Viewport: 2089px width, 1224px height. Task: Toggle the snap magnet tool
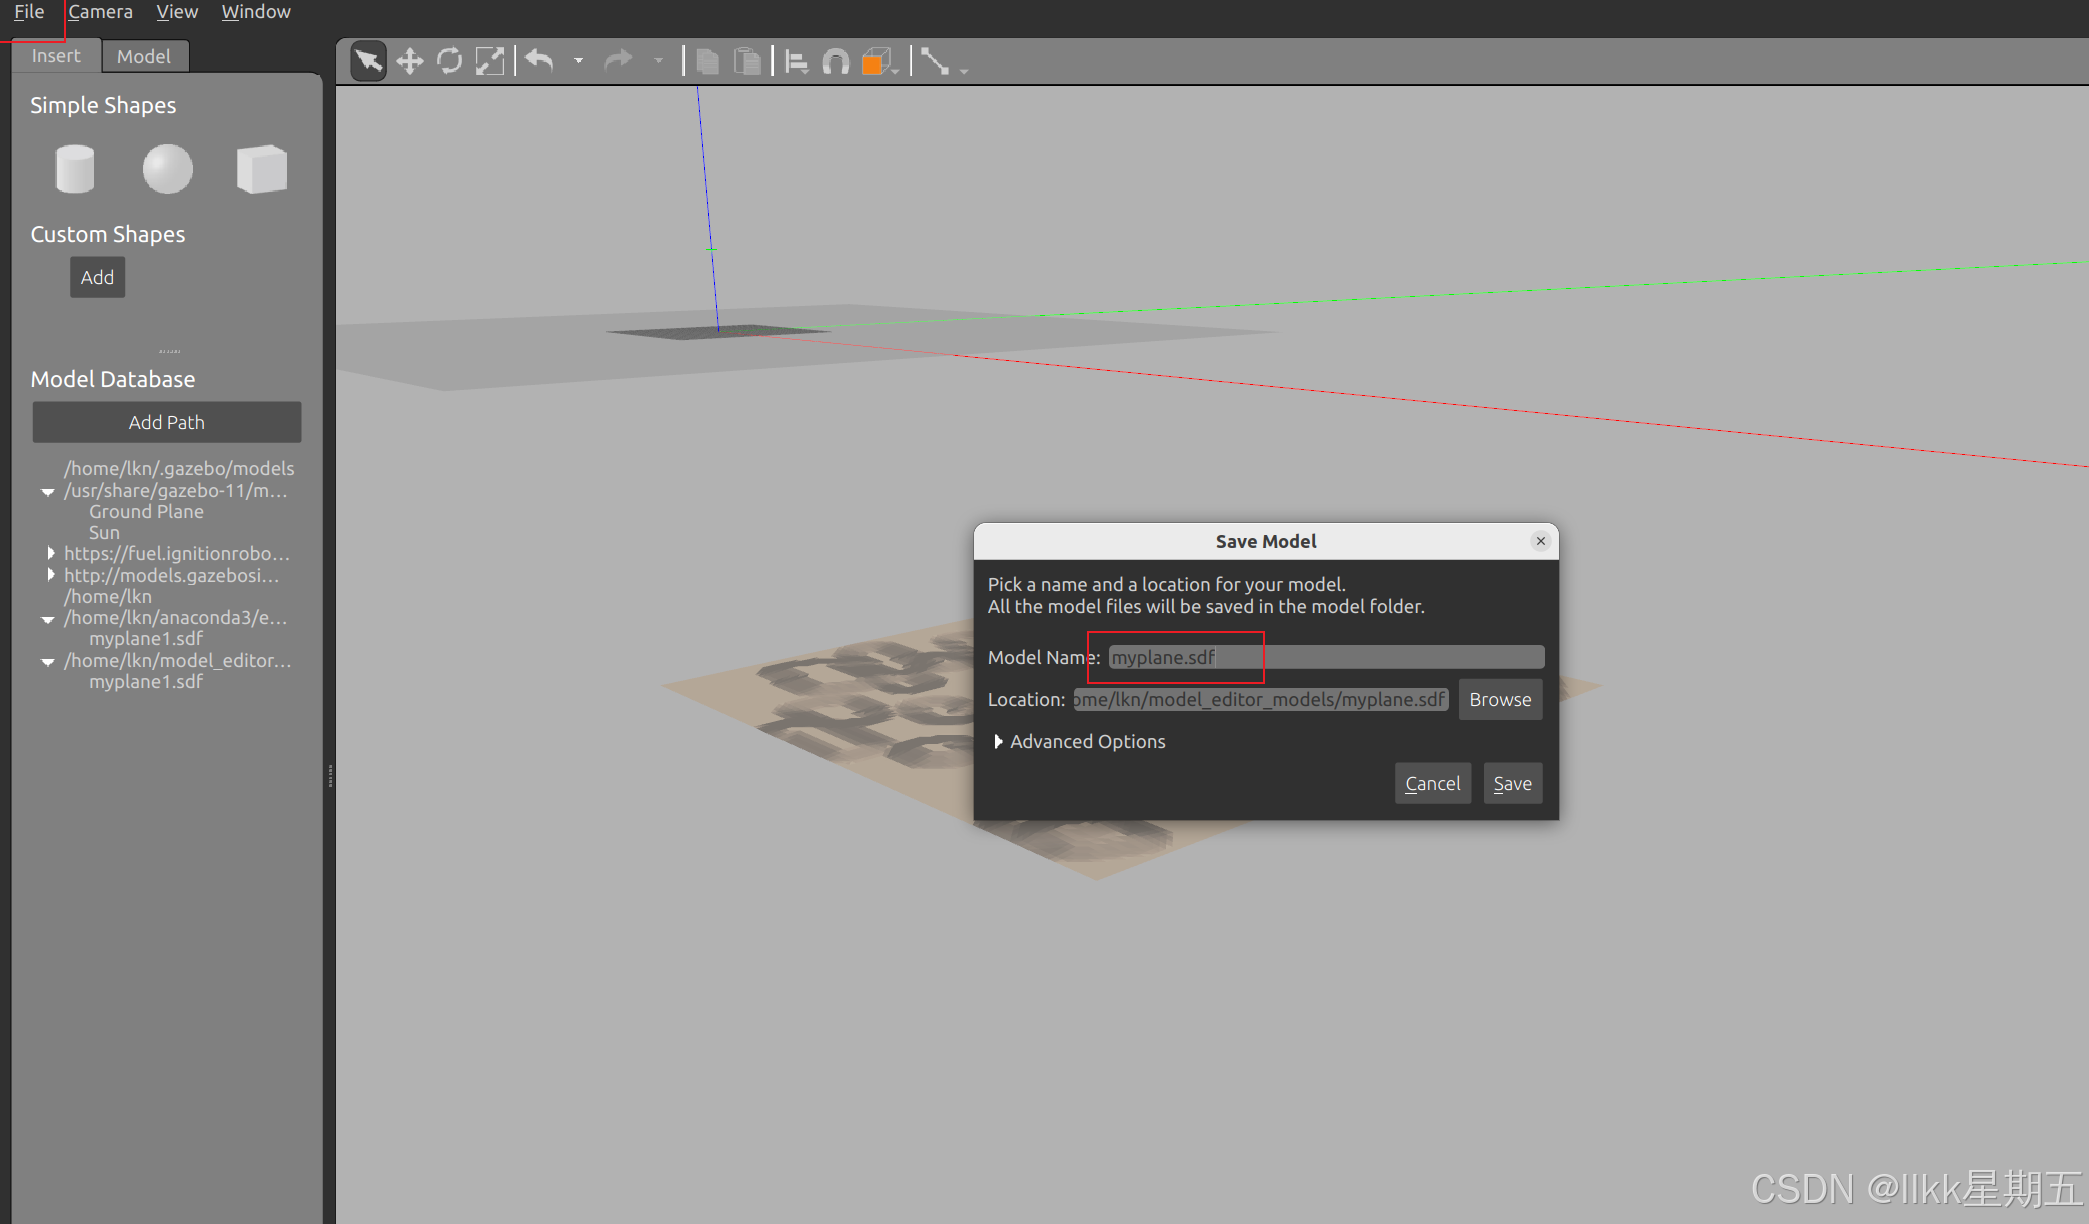tap(836, 62)
